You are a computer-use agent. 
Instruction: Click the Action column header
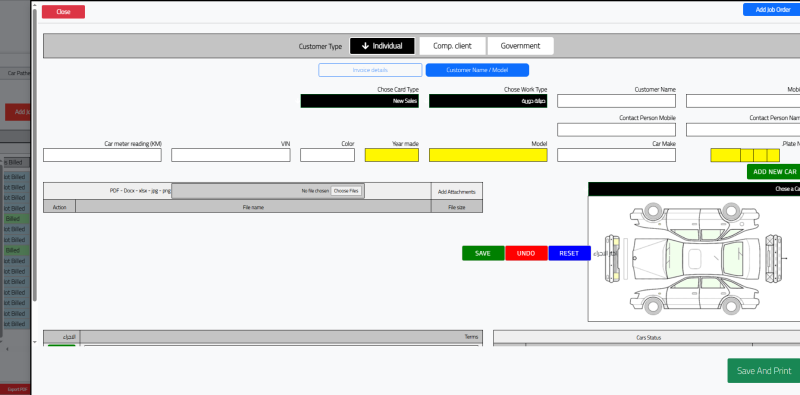coord(60,207)
